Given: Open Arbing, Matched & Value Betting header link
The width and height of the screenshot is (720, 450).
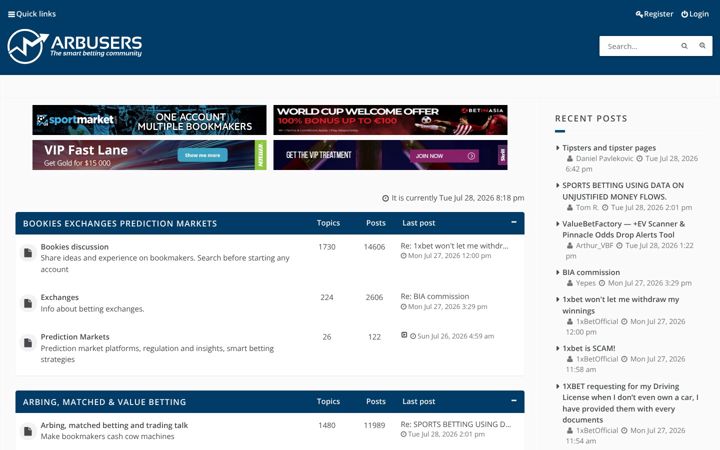Looking at the screenshot, I should click(105, 402).
